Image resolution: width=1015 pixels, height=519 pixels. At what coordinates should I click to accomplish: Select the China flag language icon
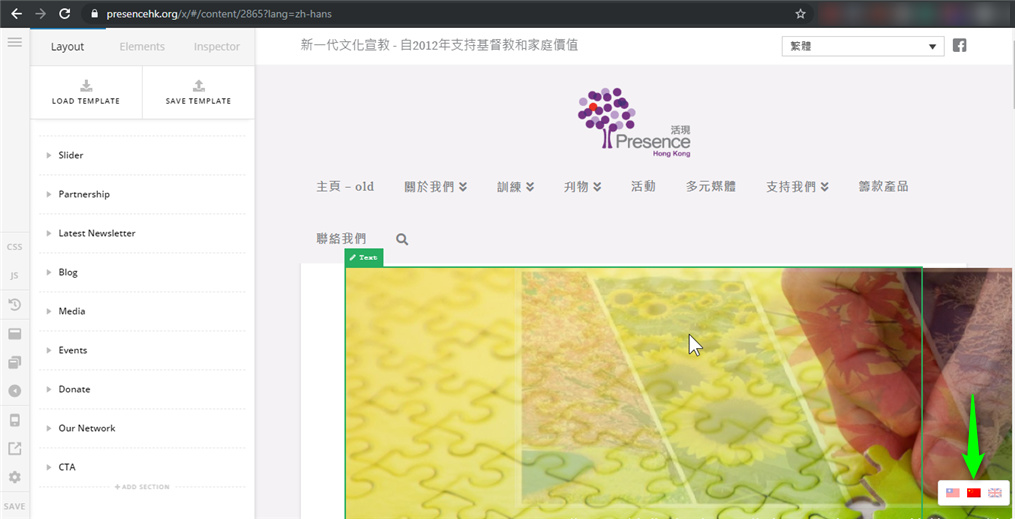(x=974, y=493)
